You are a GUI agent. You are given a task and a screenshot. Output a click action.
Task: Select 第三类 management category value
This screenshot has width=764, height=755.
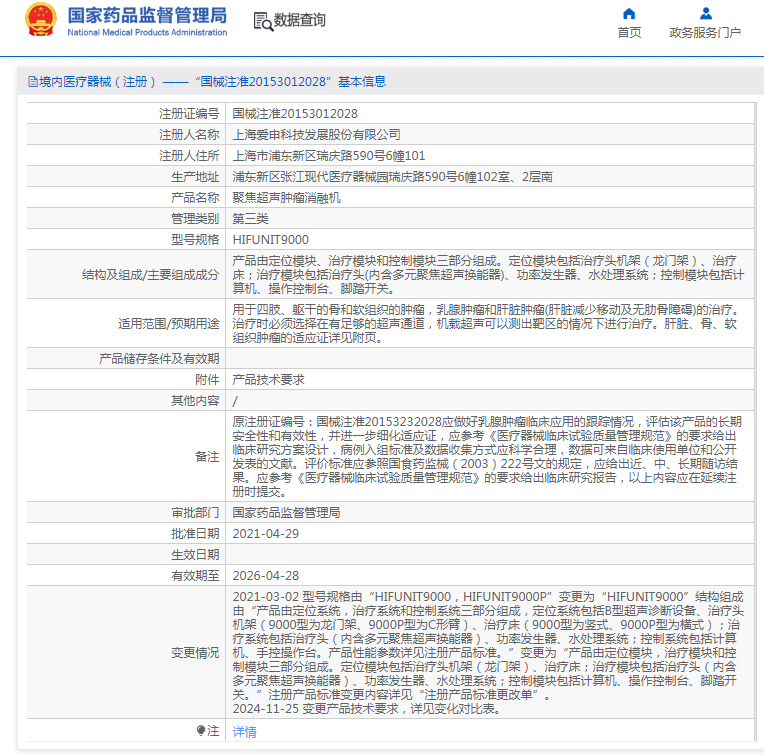click(x=250, y=218)
